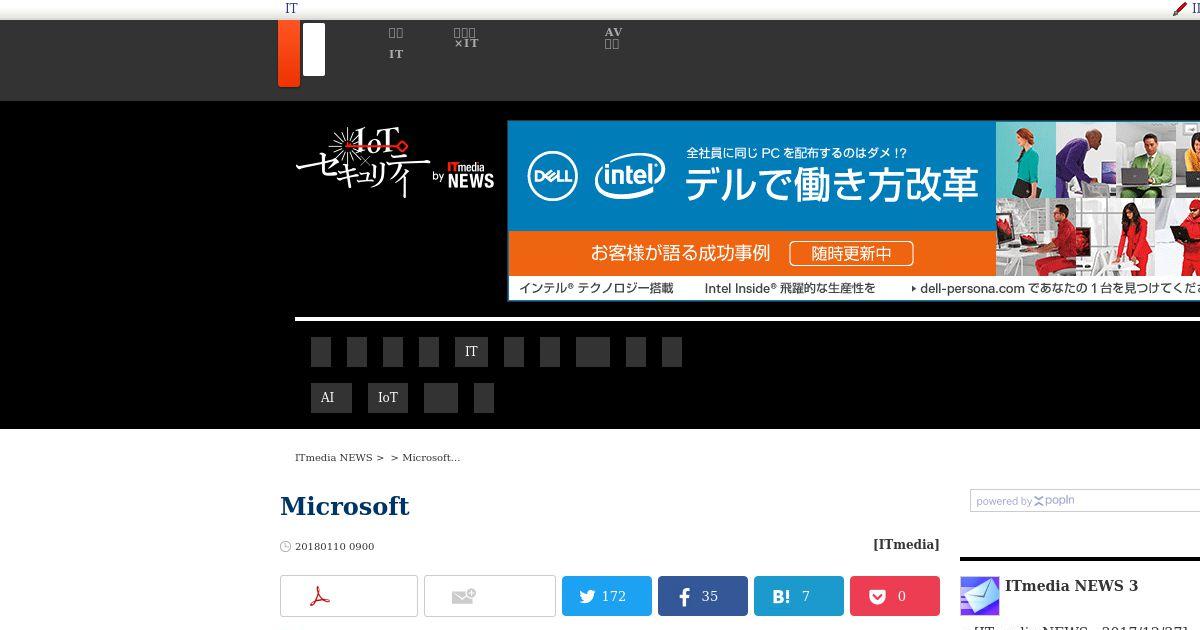Open the ×IT header menu item
1200x630 pixels.
(466, 38)
